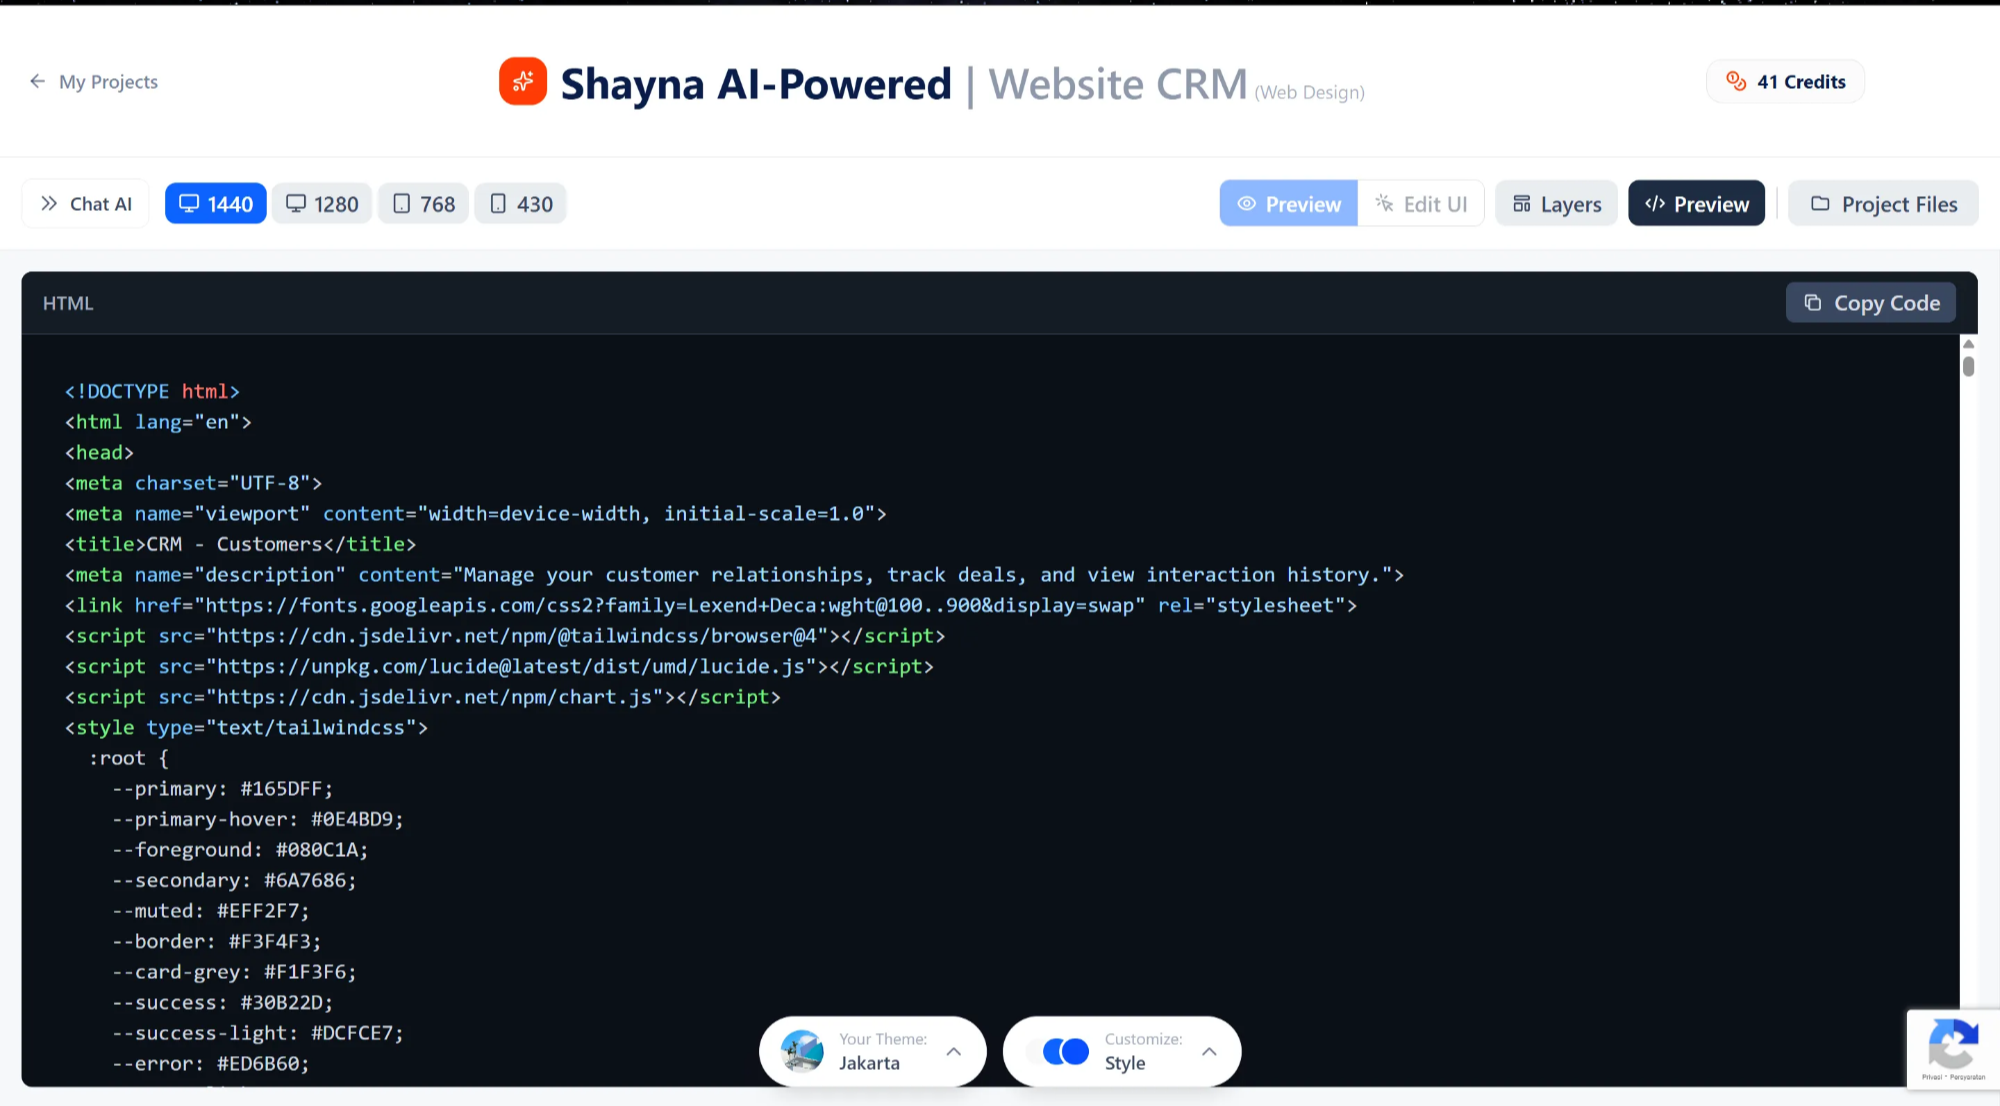Open Chat AI with the double-chevron icon
Viewport: 2000px width, 1106px height.
coord(48,203)
